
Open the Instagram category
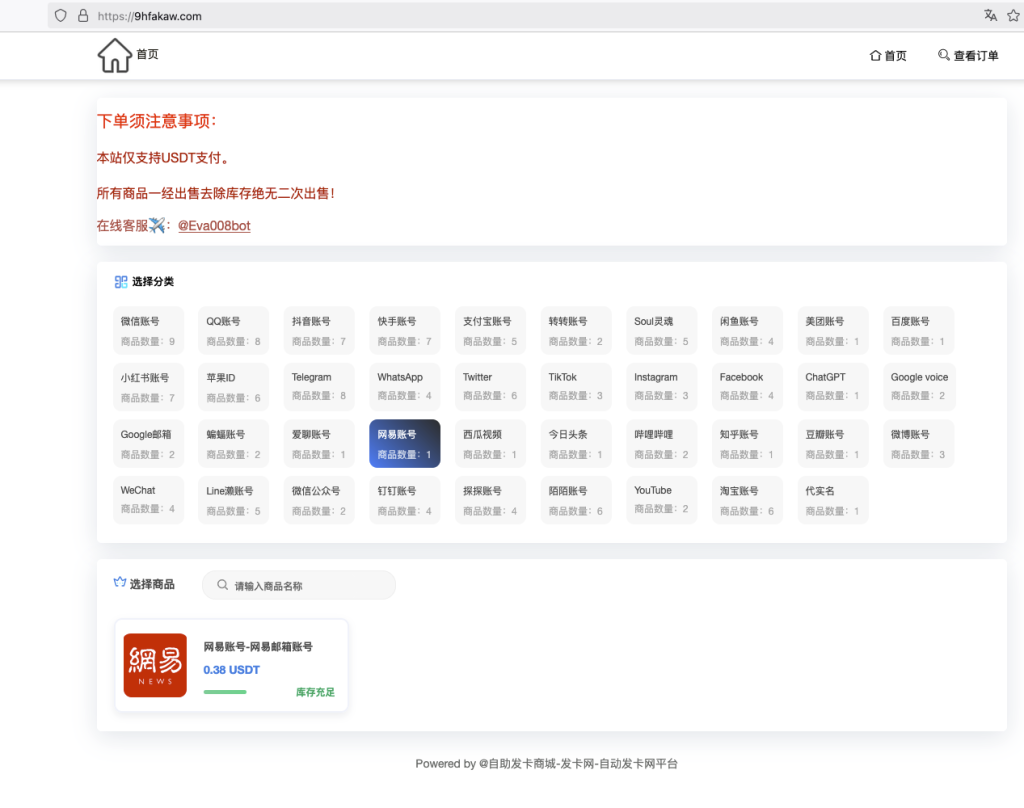click(662, 387)
